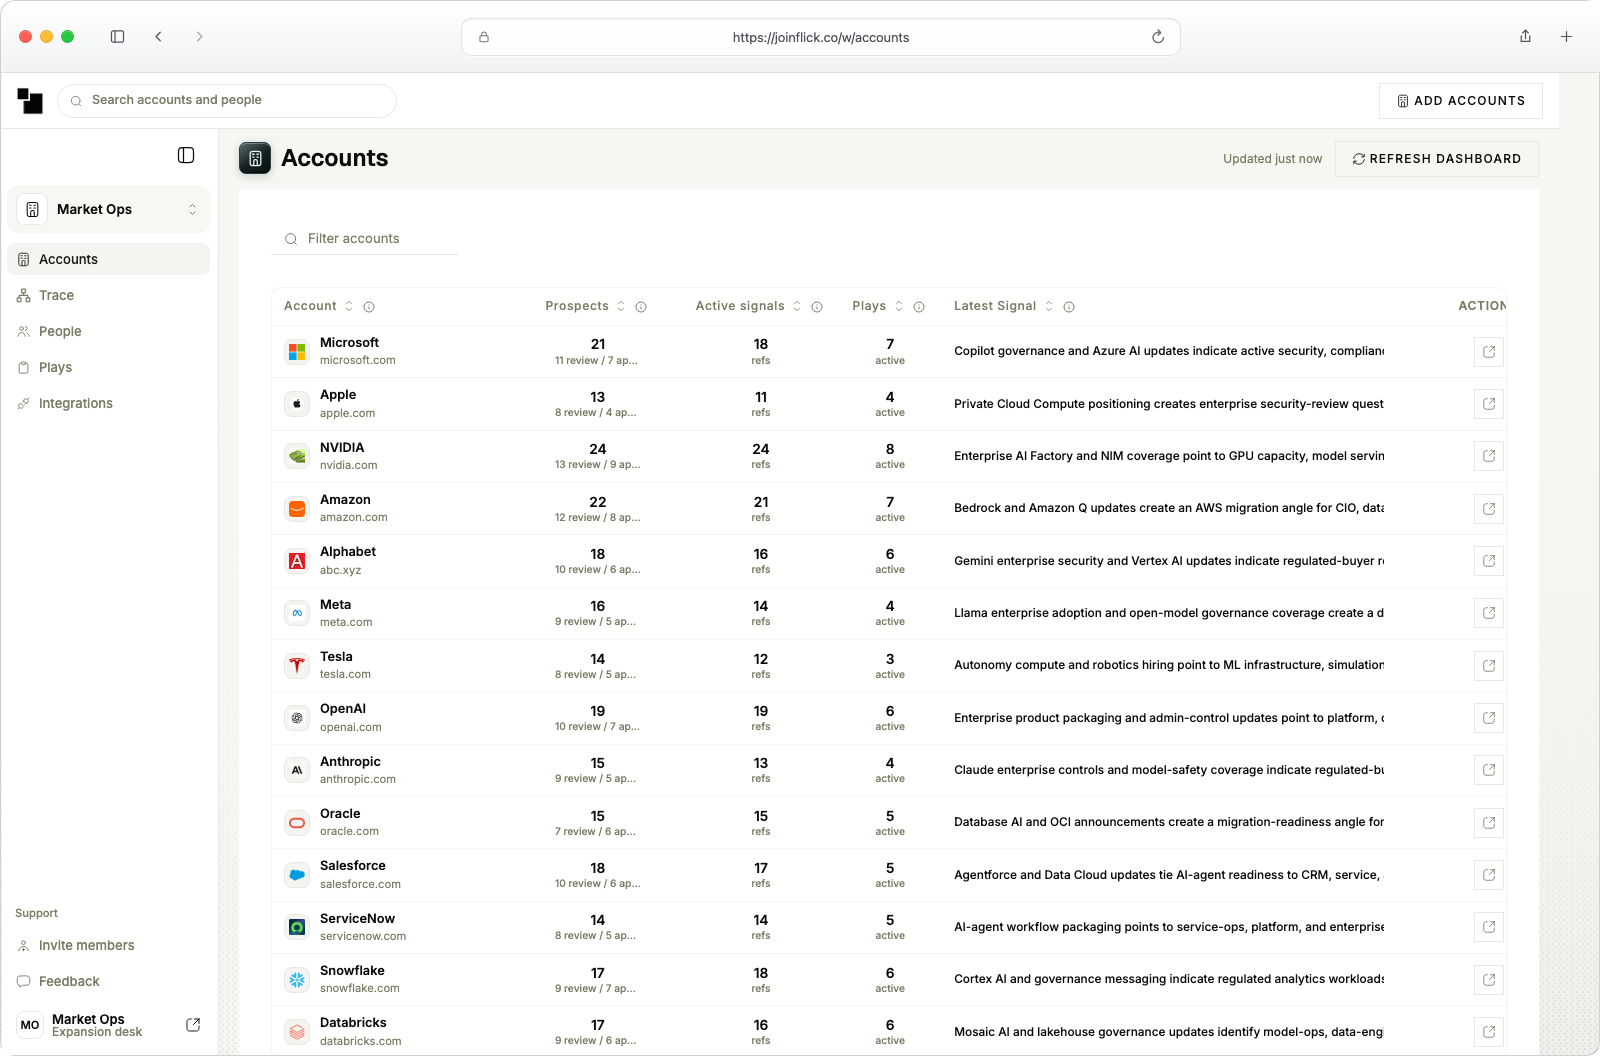Click the Snowflake logo thumbnail

(x=297, y=980)
